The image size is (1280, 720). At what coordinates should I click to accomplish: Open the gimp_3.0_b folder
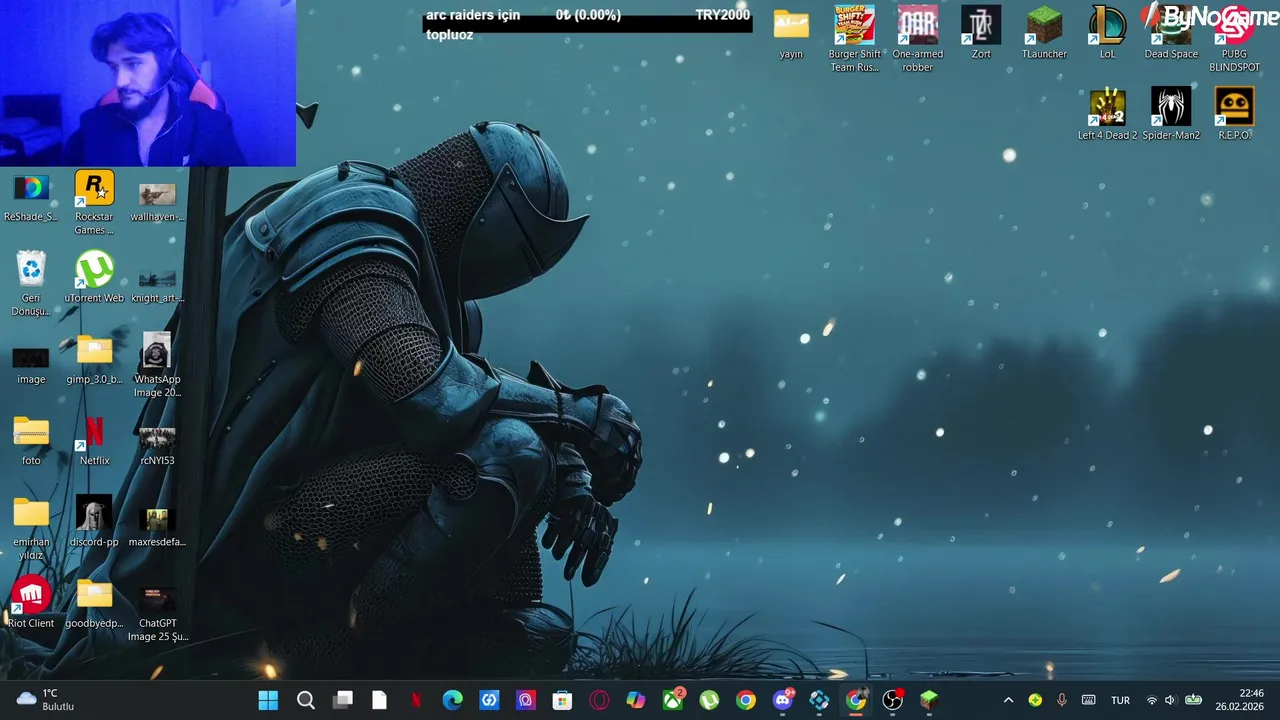pos(94,360)
